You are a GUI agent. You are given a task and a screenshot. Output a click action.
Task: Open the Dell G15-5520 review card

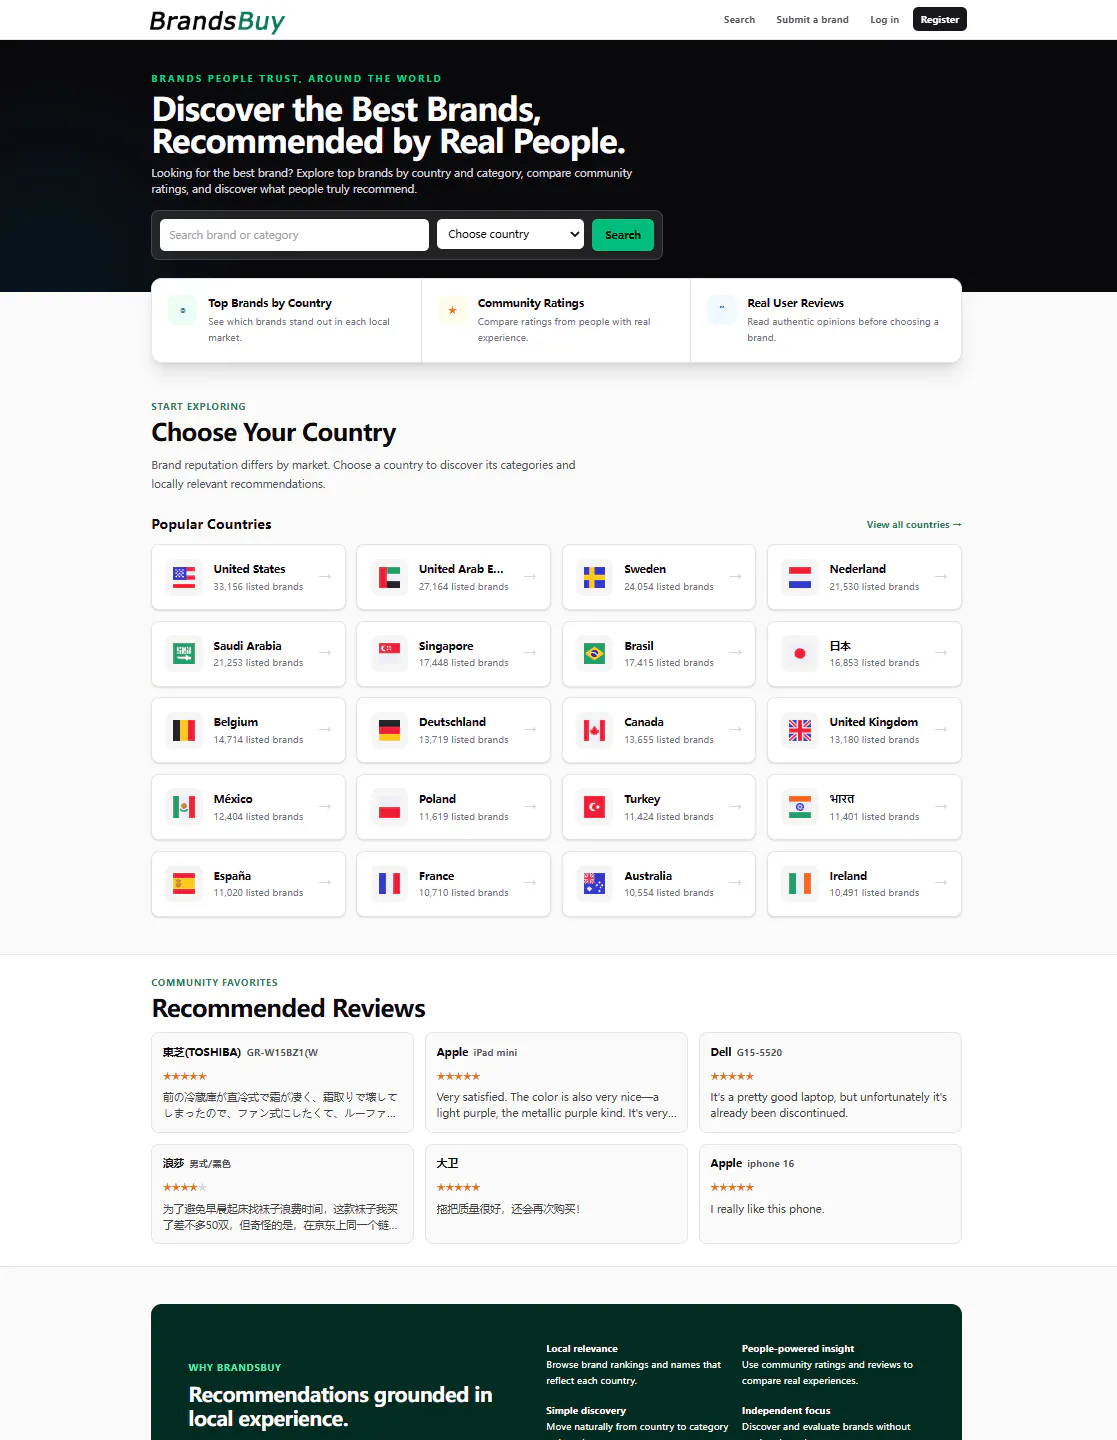pyautogui.click(x=830, y=1083)
